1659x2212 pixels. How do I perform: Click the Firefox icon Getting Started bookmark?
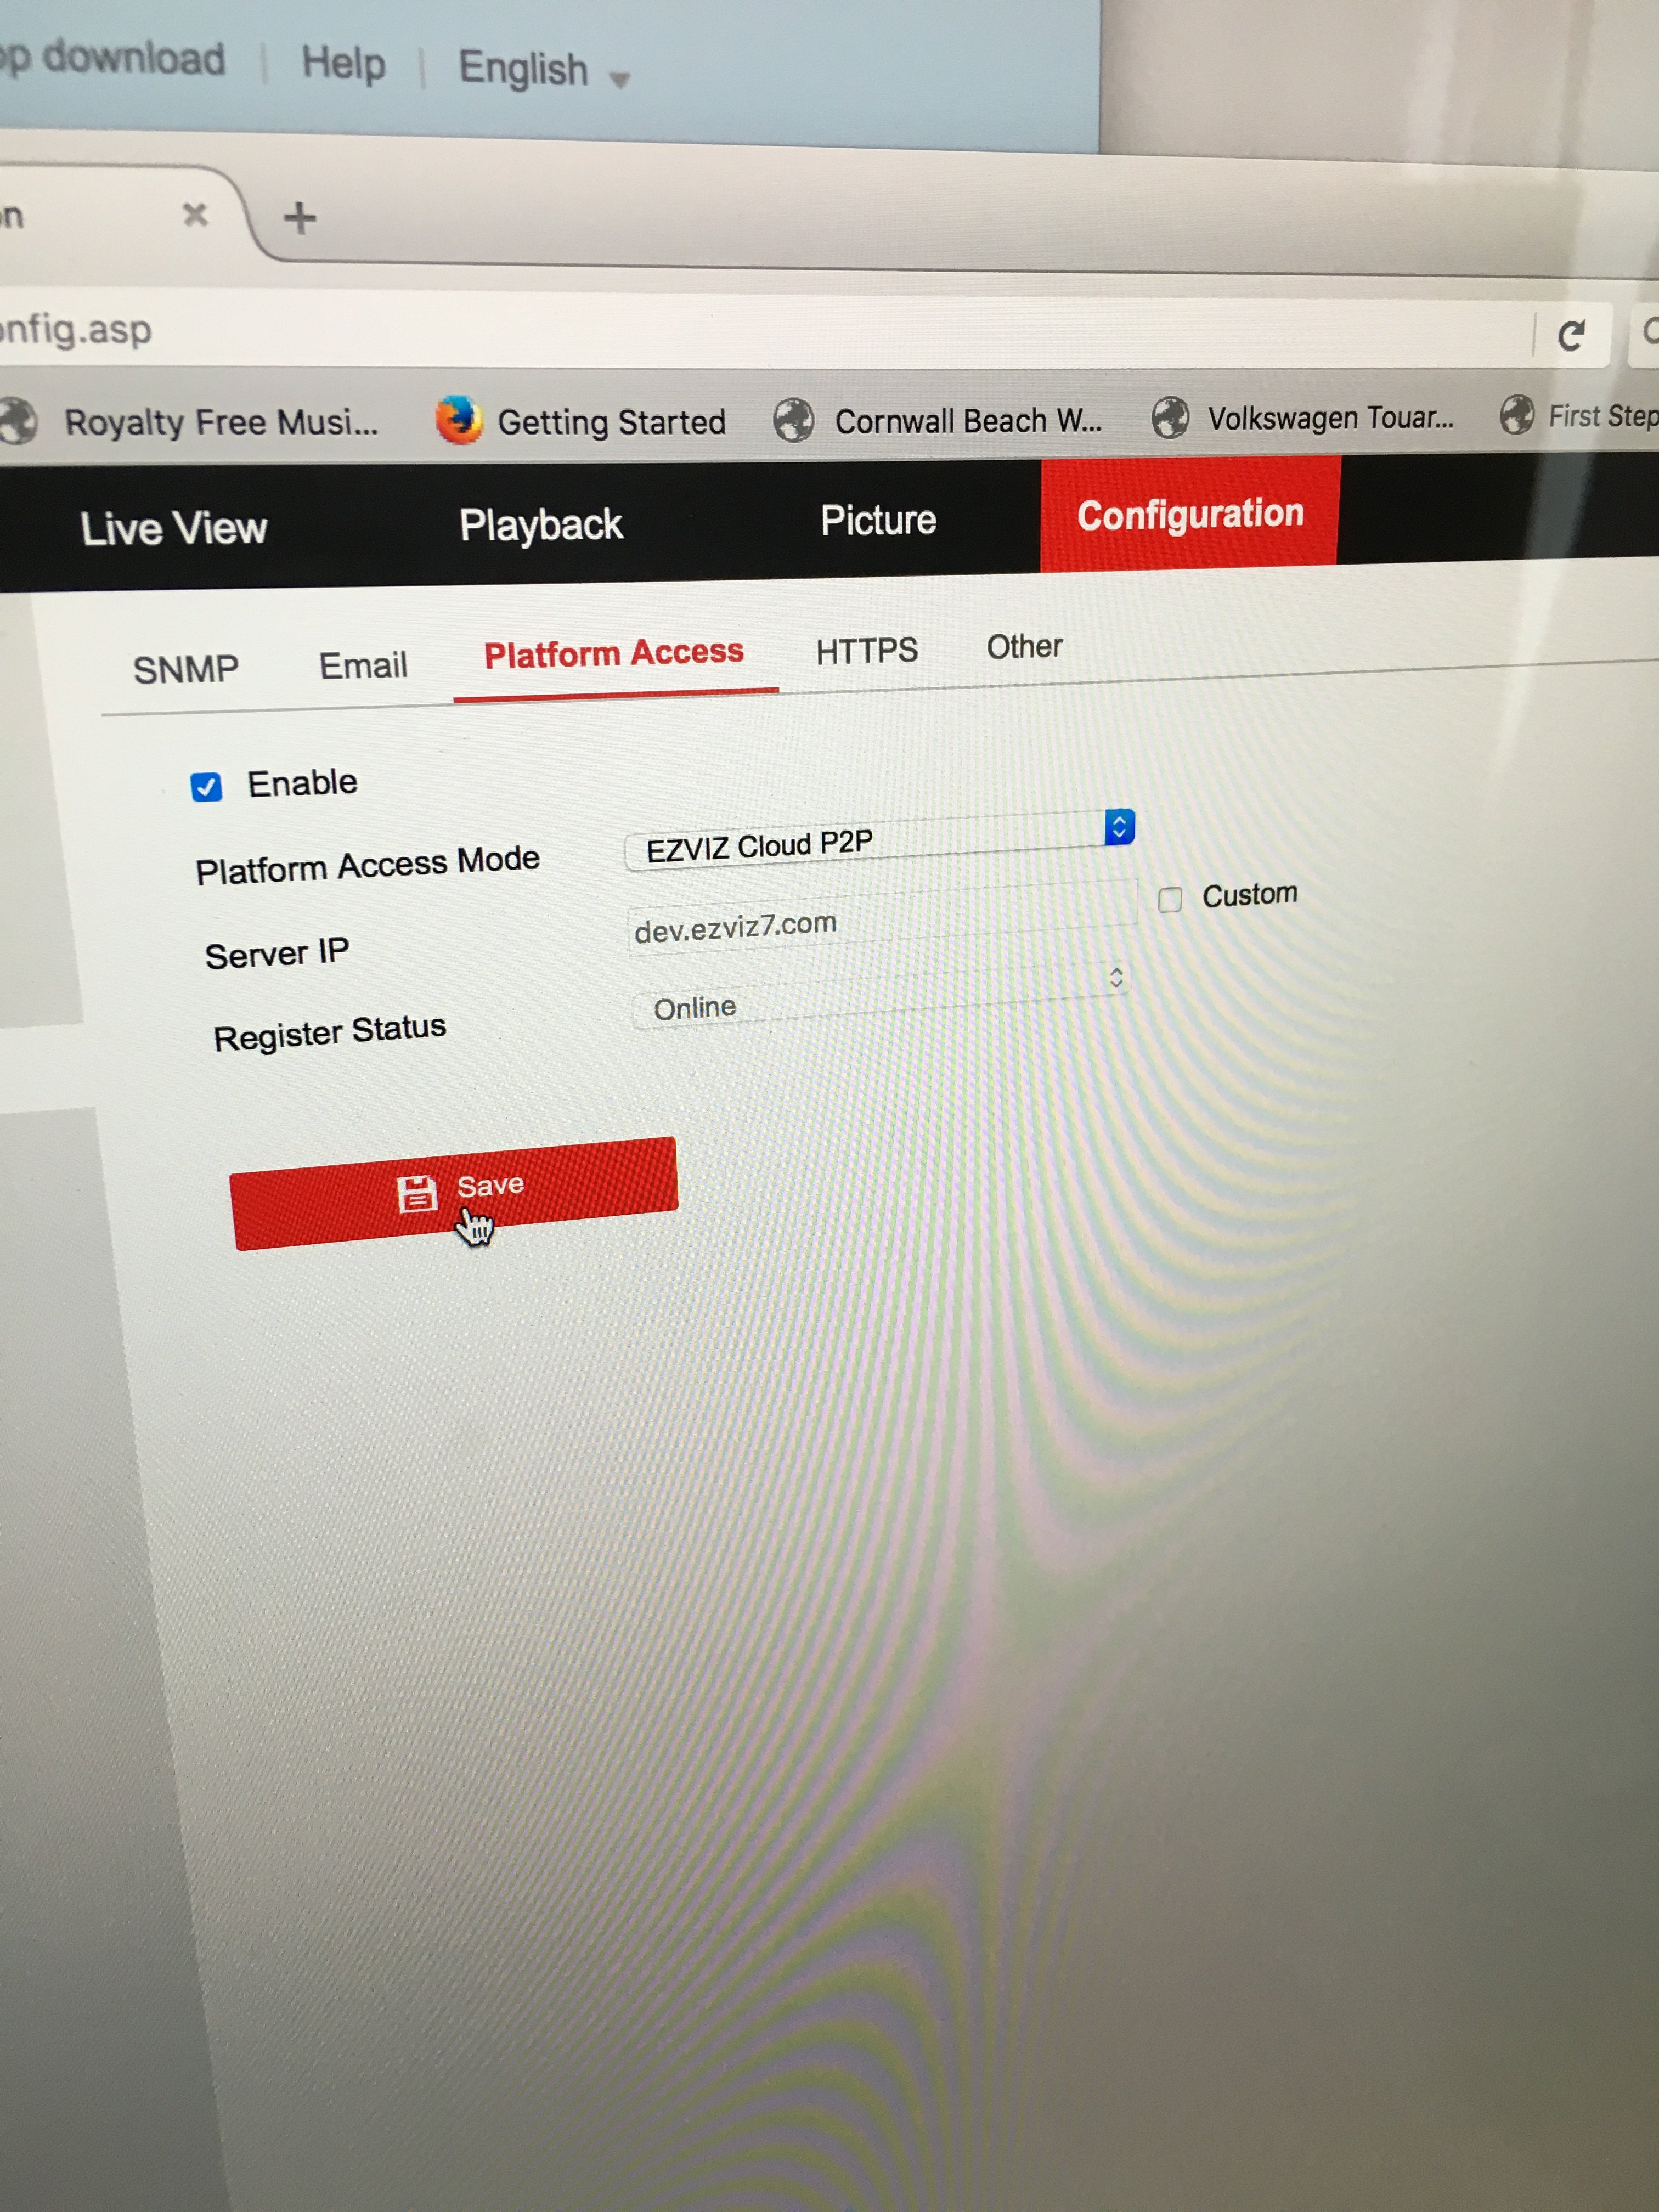coord(459,419)
